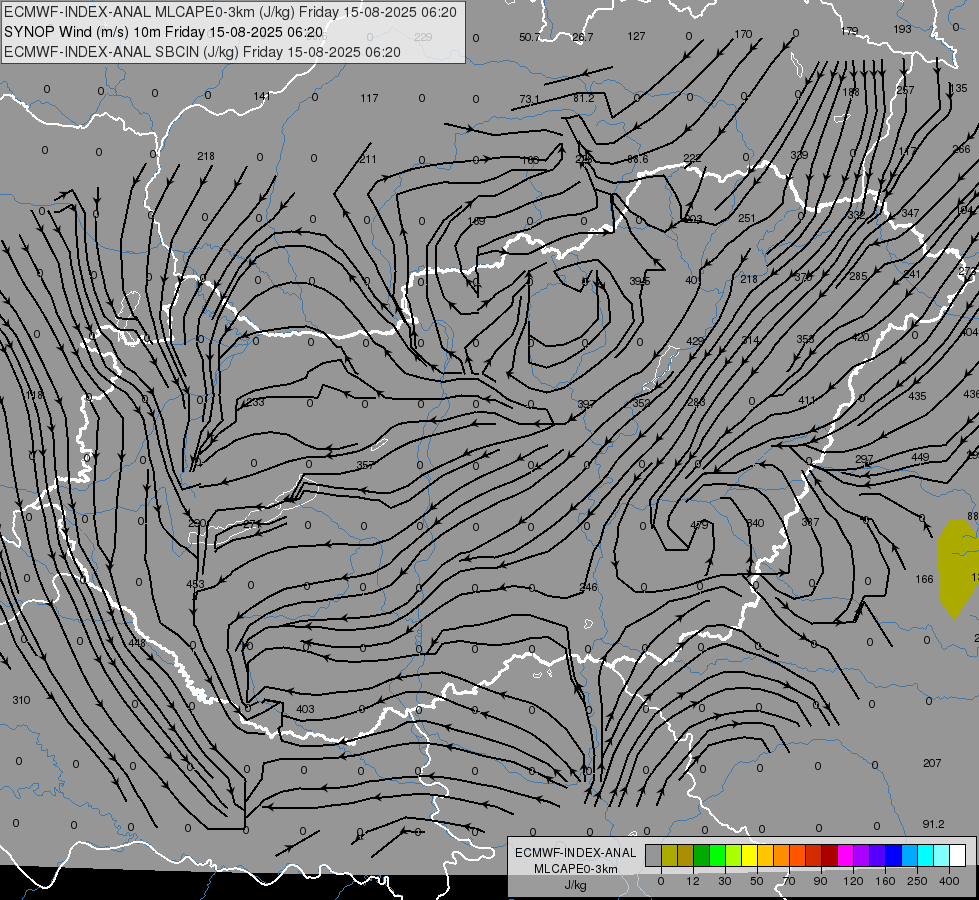Click the map value 297

864,459
